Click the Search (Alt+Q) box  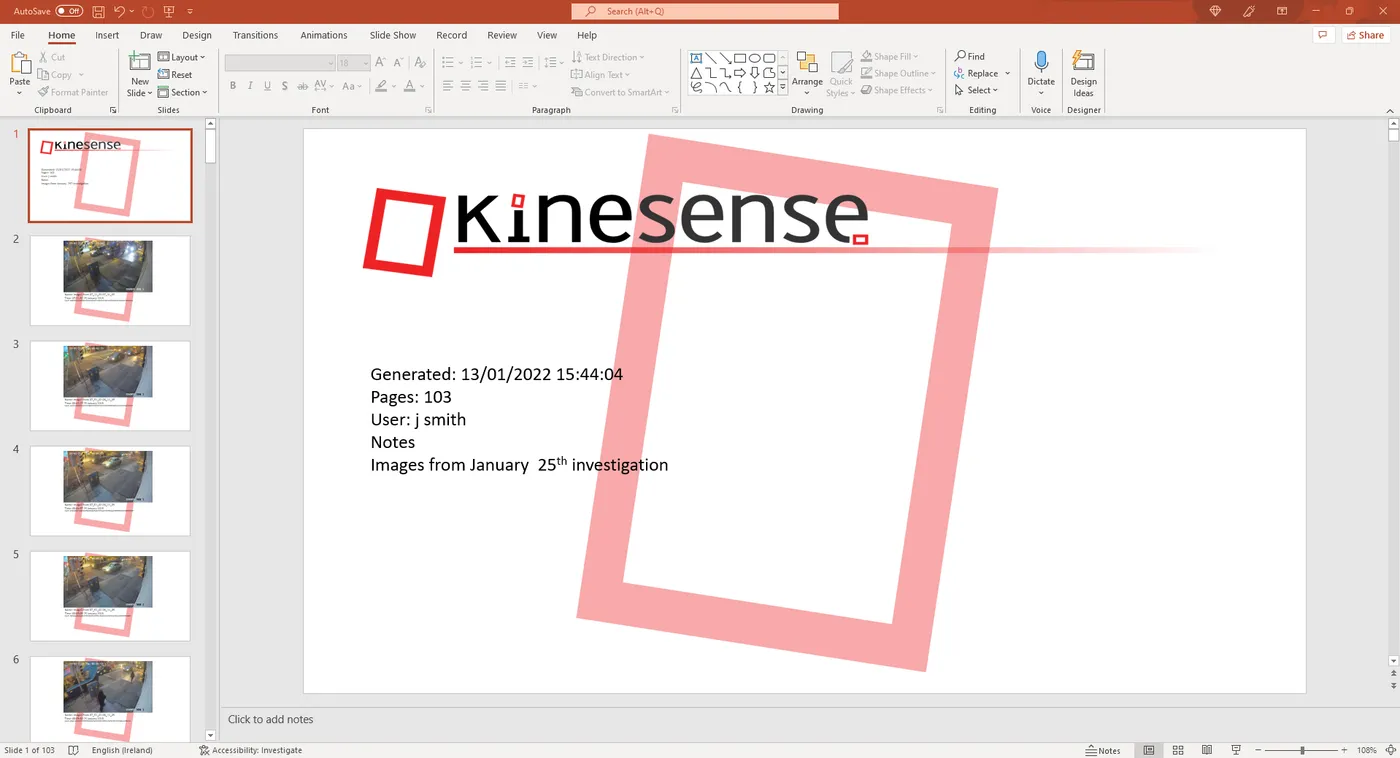click(705, 11)
